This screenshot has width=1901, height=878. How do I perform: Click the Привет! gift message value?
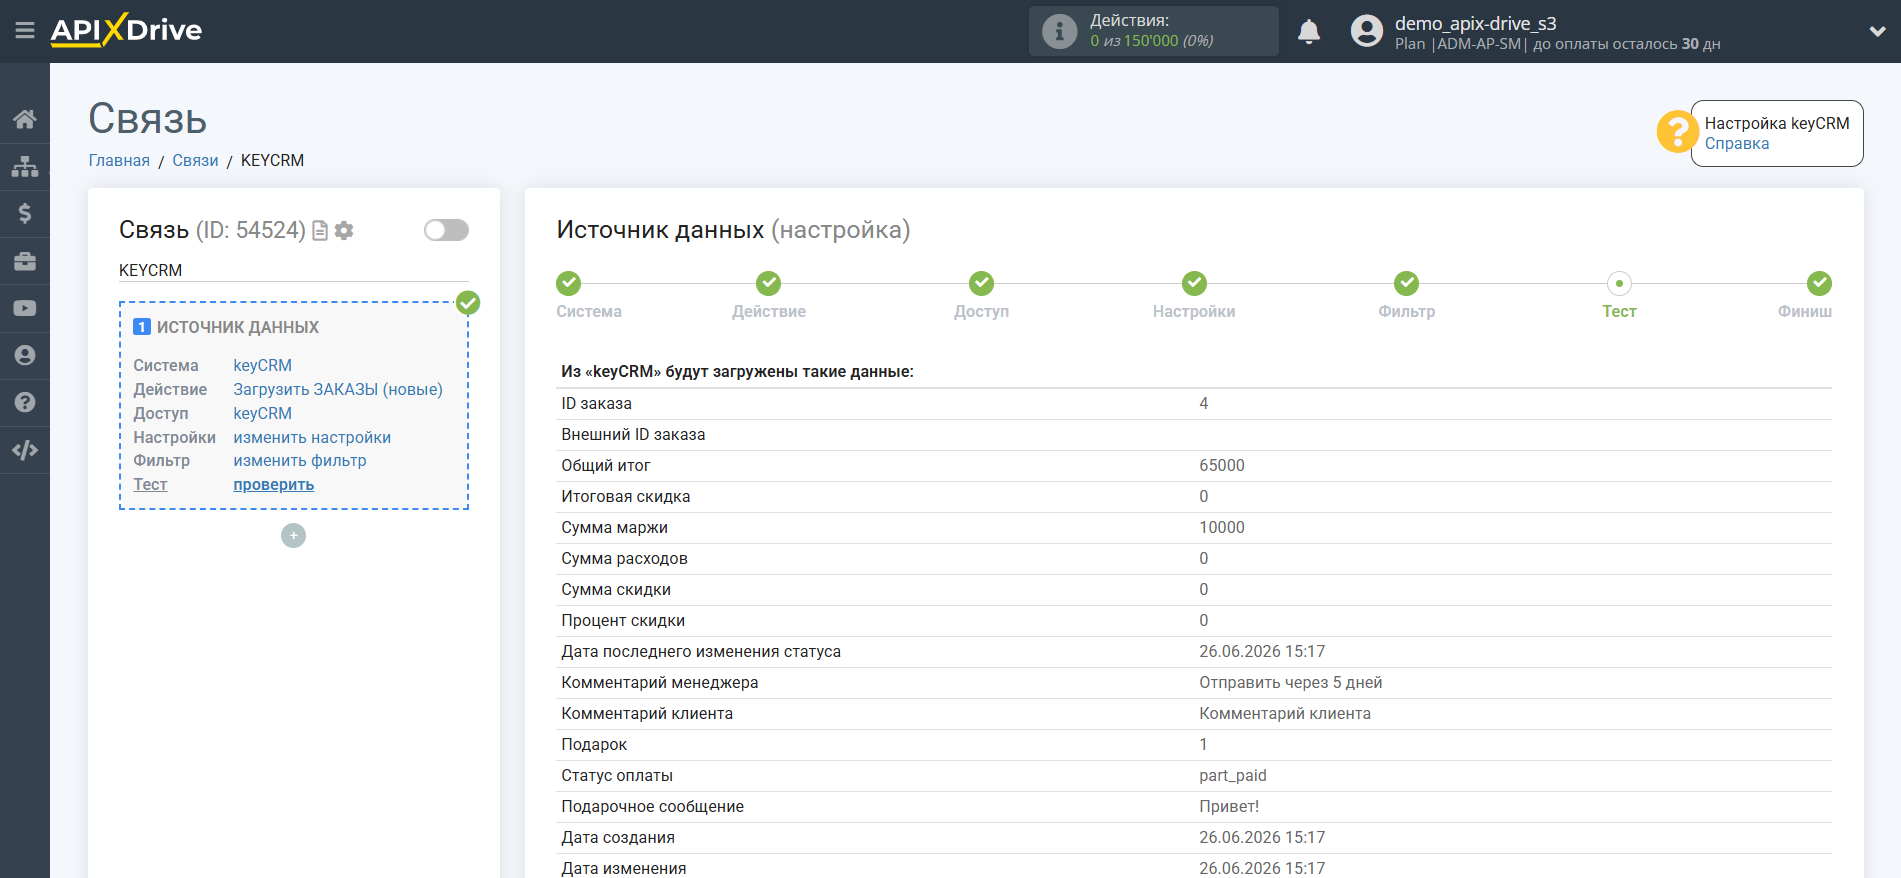click(1229, 806)
